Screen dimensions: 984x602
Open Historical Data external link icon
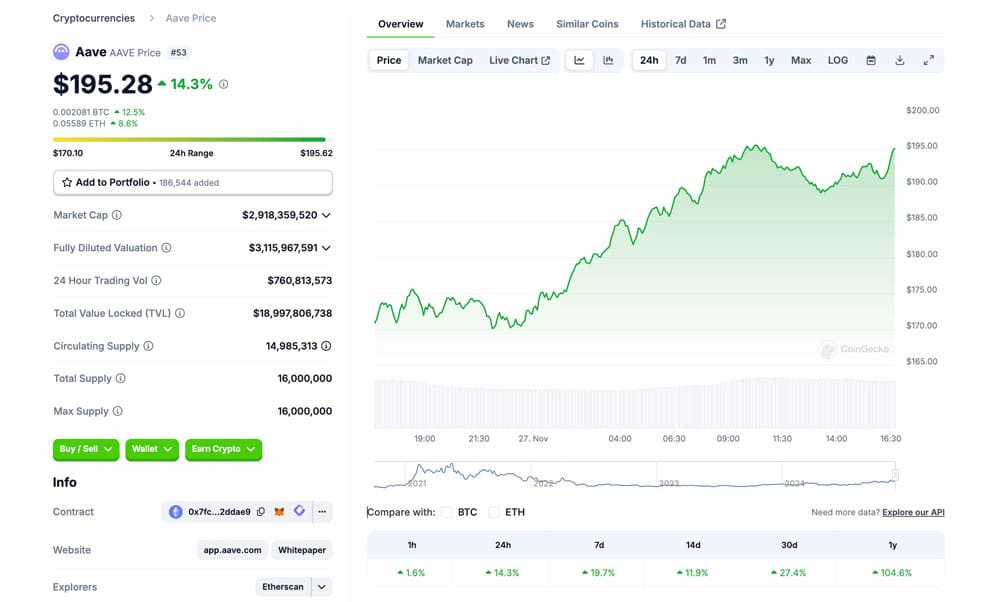721,24
